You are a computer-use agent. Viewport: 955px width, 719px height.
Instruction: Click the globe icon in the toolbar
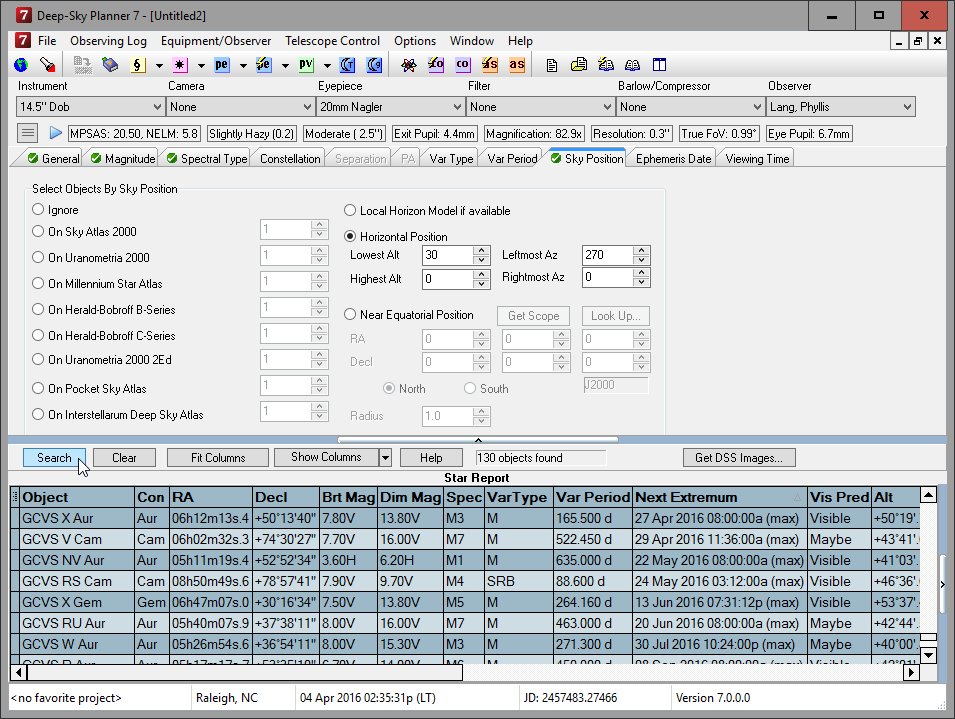coord(21,65)
